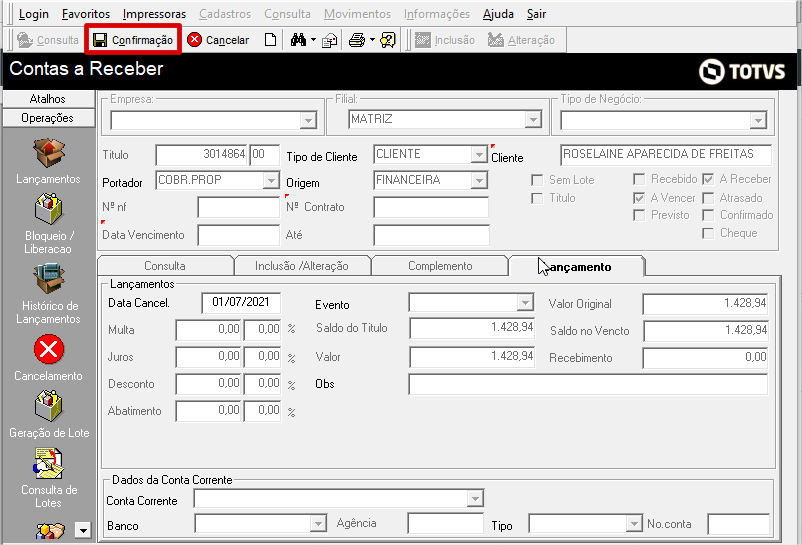
Task: Open the arrow next to the printer icon
Action: pos(372,40)
